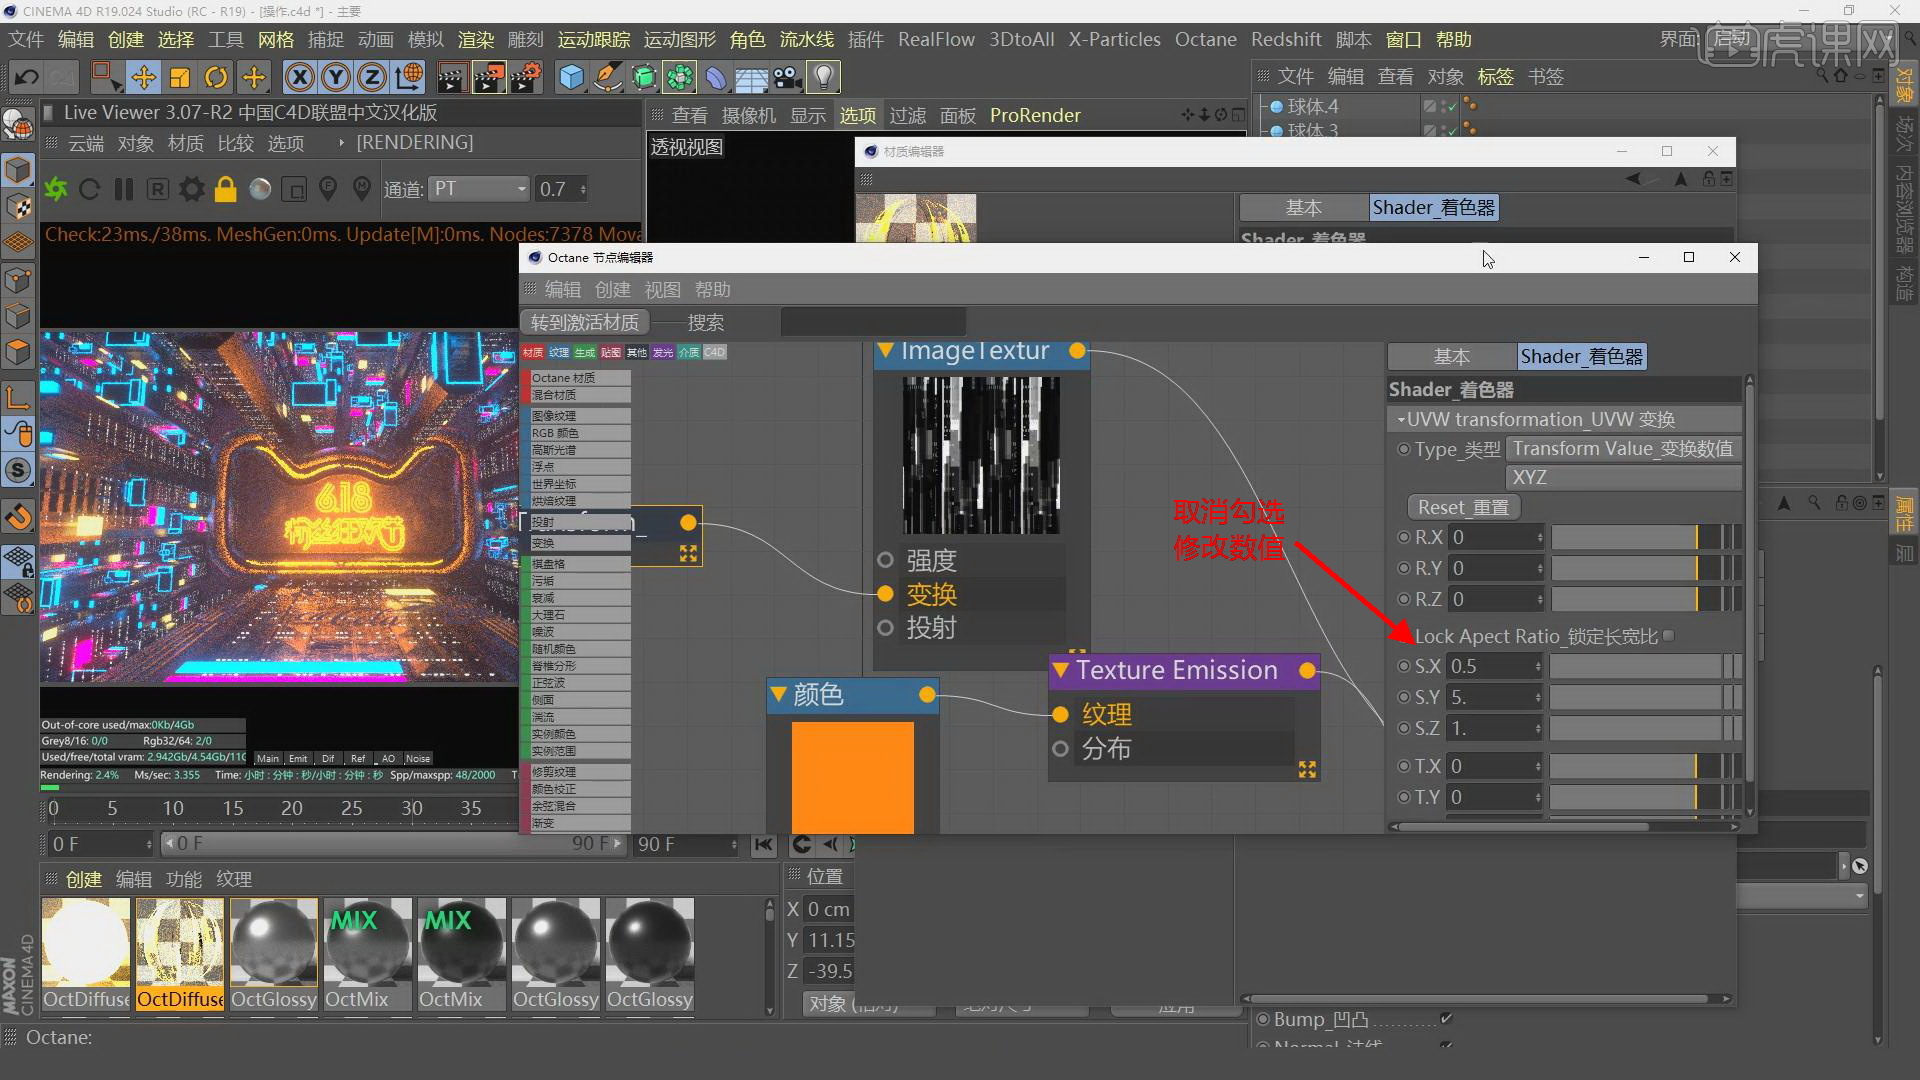Viewport: 1920px width, 1080px height.
Task: Collapse UVW transformation section
Action: (x=1401, y=420)
